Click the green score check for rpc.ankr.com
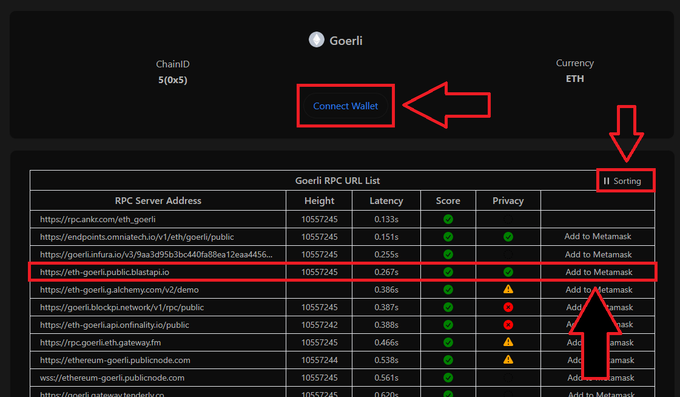Image resolution: width=680 pixels, height=397 pixels. tap(448, 219)
